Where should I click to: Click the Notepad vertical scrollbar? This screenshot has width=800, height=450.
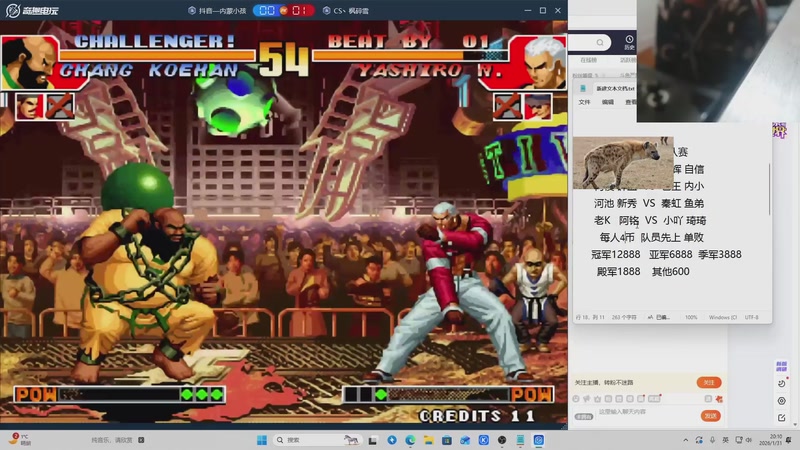point(769,189)
